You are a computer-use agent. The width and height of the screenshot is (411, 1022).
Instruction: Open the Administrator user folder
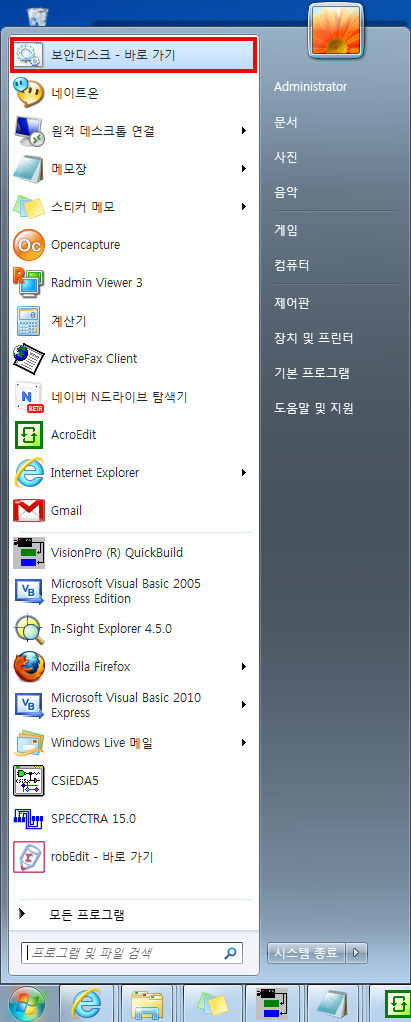(310, 87)
